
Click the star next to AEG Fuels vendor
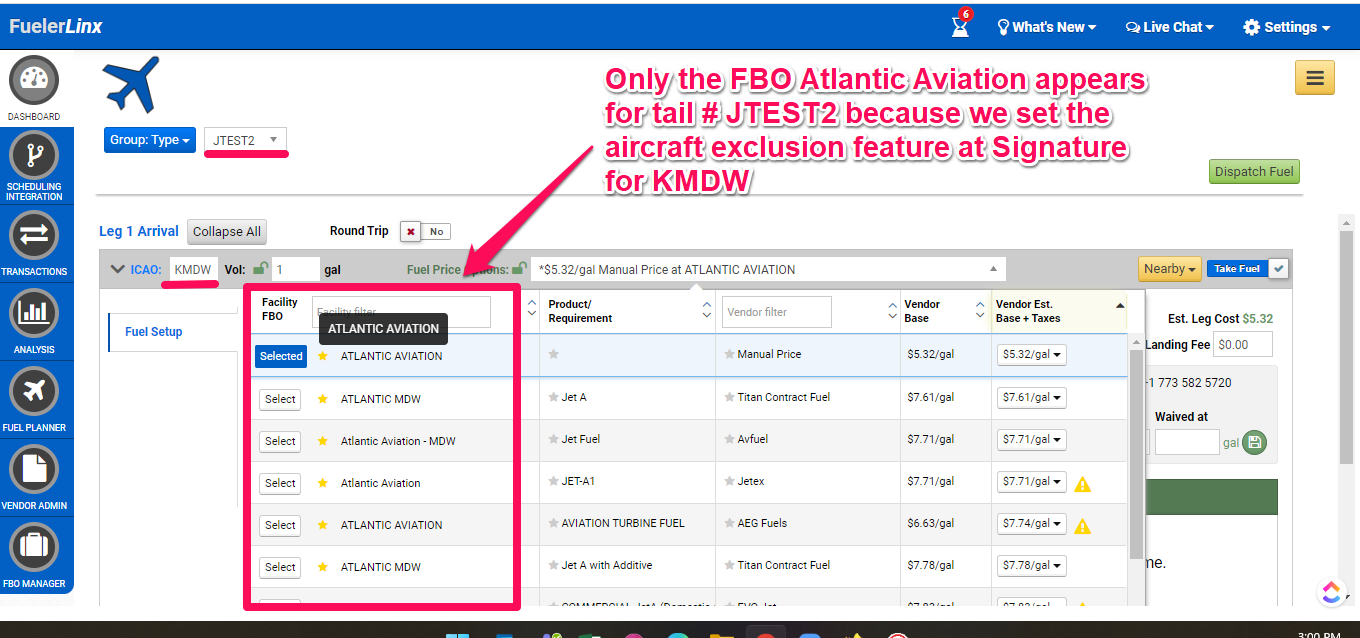[729, 523]
